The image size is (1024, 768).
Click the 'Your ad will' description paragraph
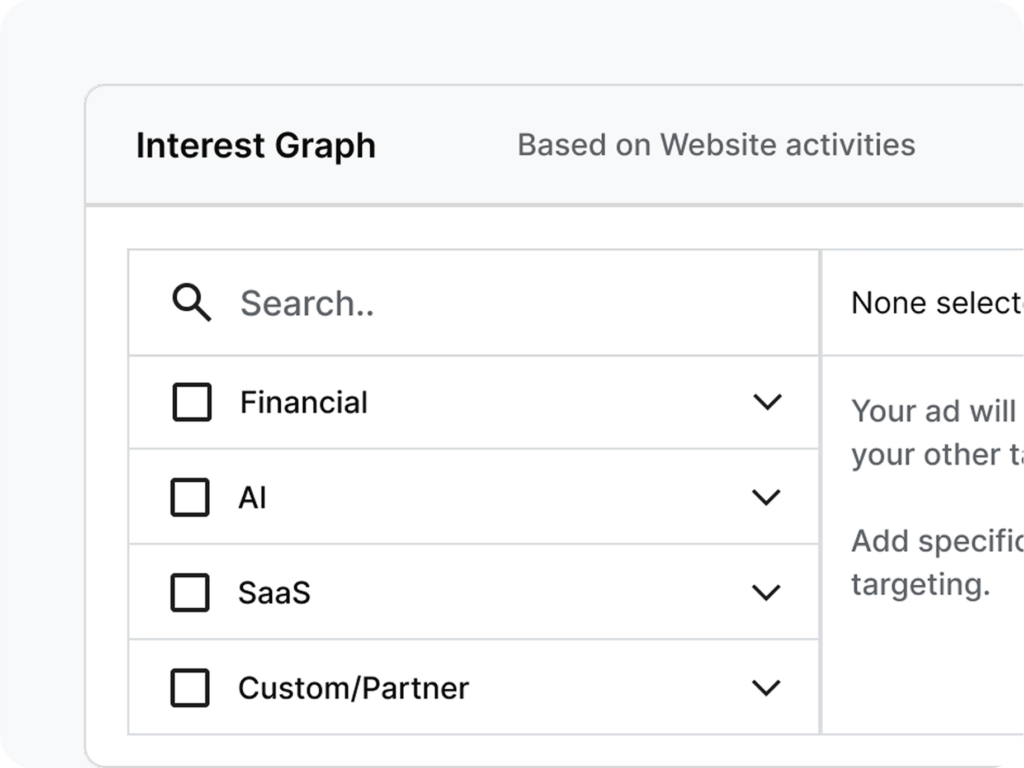pos(936,432)
